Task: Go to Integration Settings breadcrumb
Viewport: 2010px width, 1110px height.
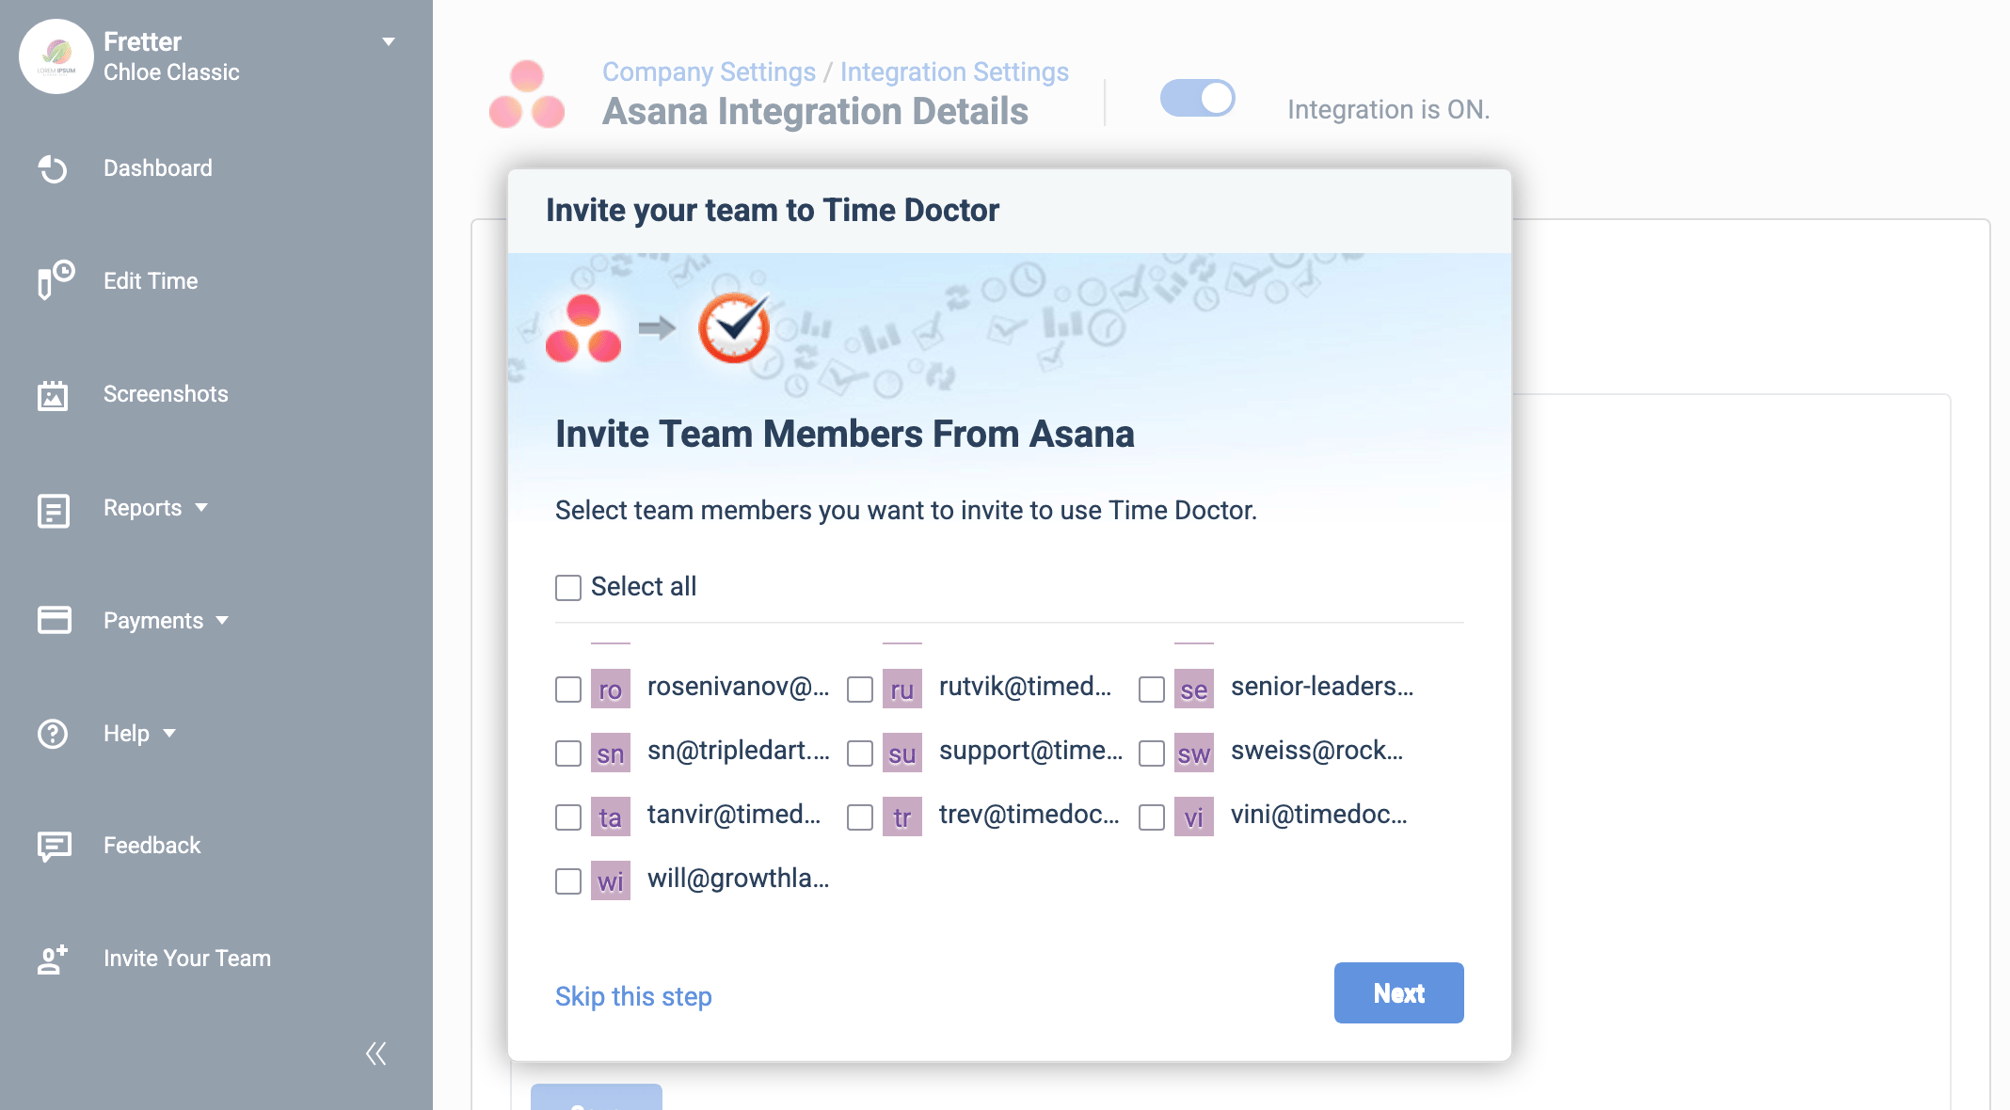Action: point(955,71)
